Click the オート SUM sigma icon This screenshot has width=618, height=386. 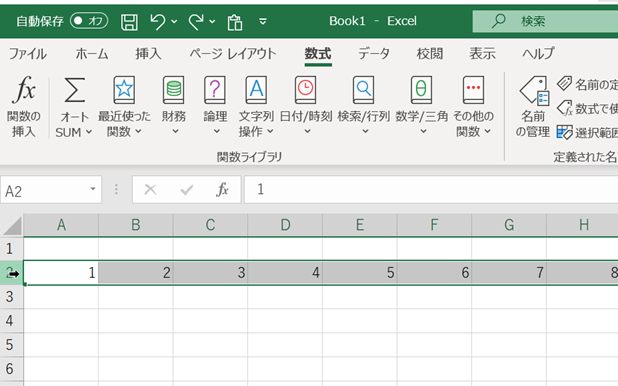click(74, 90)
